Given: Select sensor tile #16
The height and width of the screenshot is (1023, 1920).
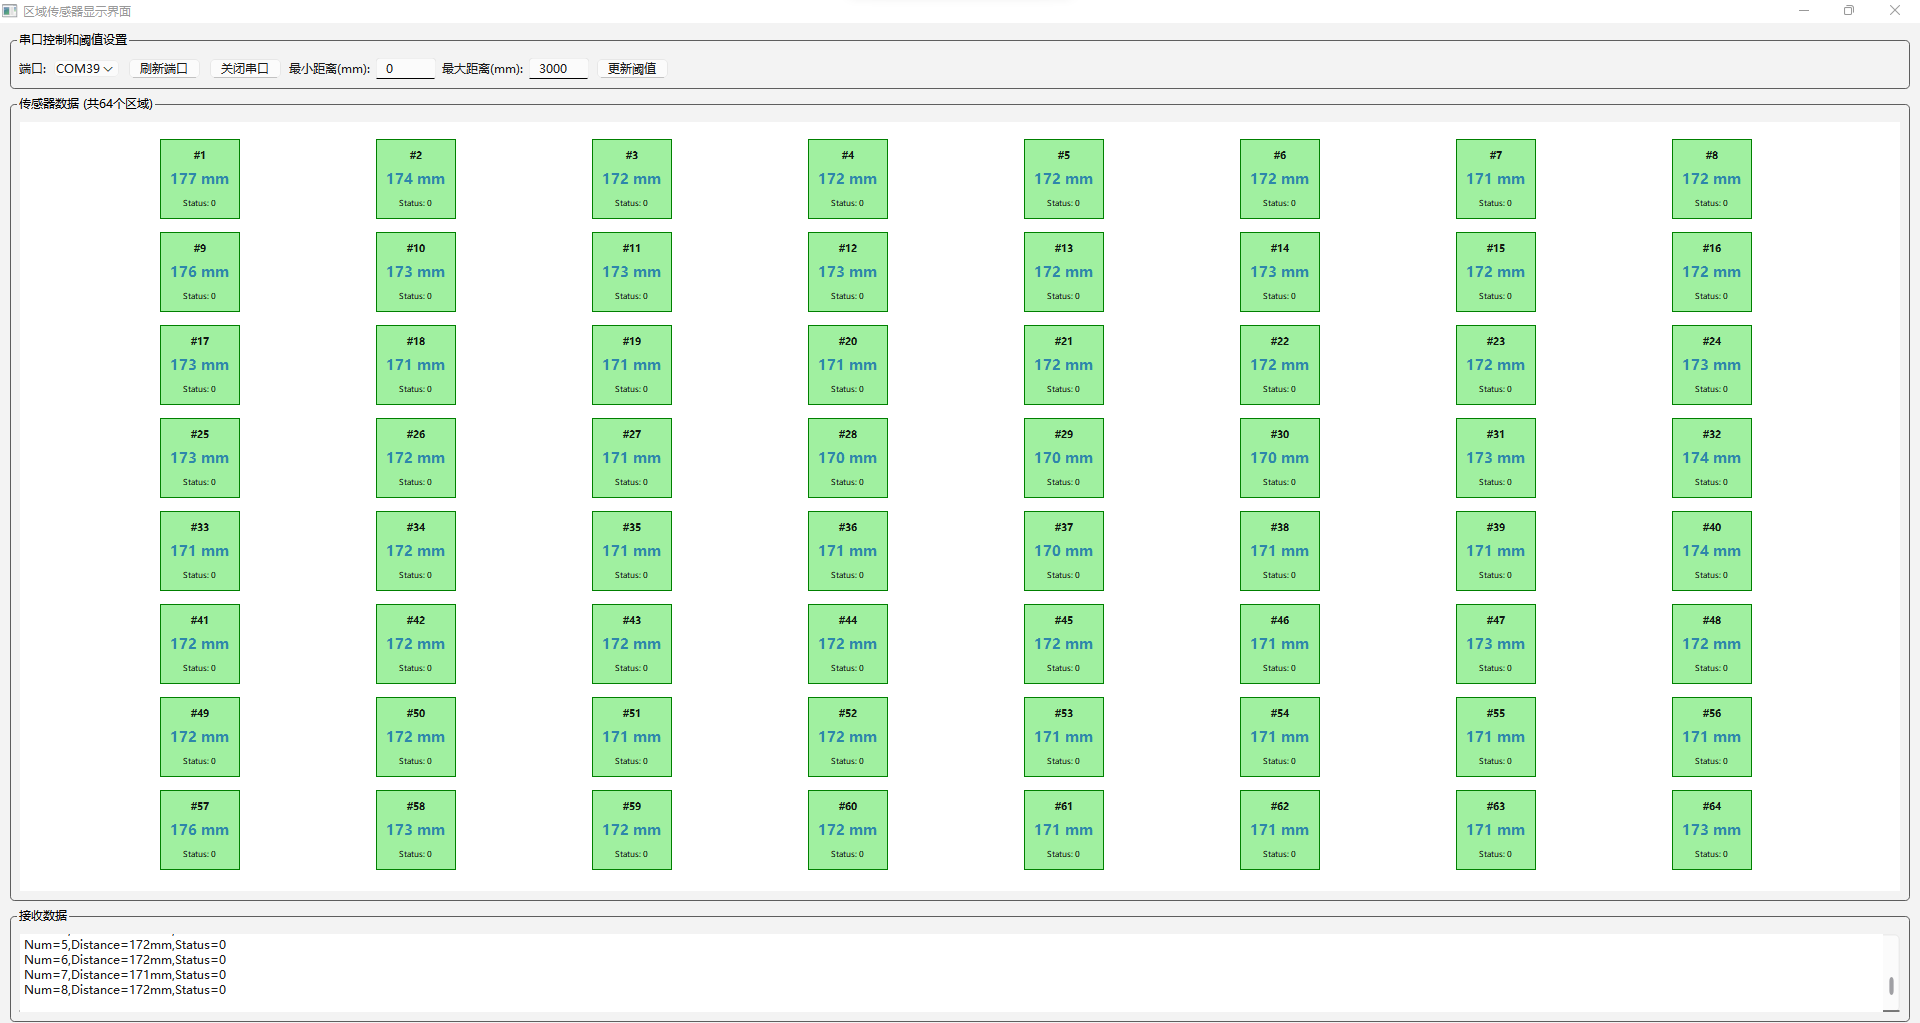Looking at the screenshot, I should tap(1712, 272).
